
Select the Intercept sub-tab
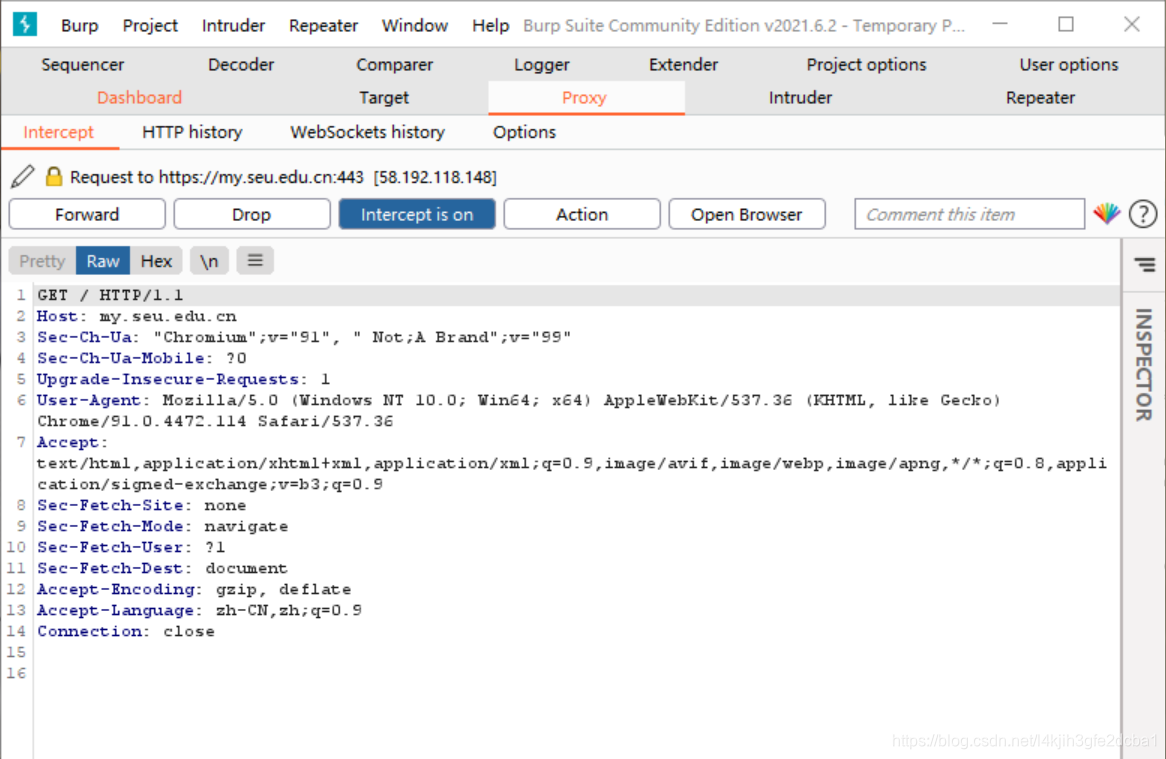tap(59, 132)
